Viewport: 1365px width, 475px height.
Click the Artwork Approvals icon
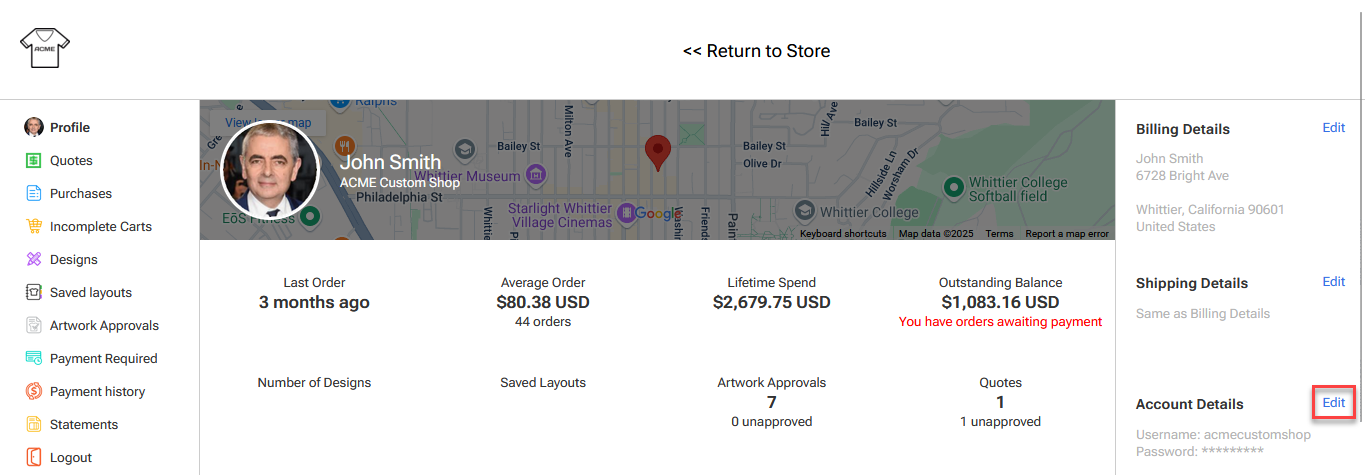34,326
